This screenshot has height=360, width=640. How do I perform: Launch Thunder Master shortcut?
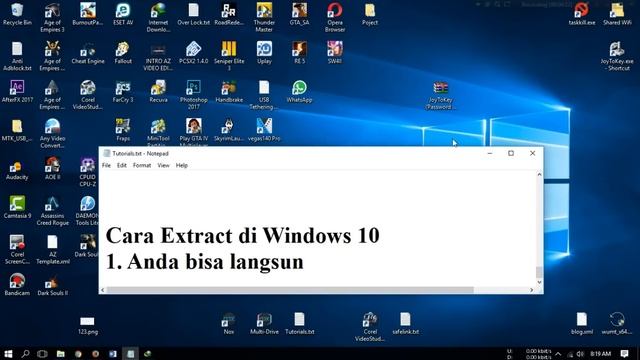click(264, 18)
